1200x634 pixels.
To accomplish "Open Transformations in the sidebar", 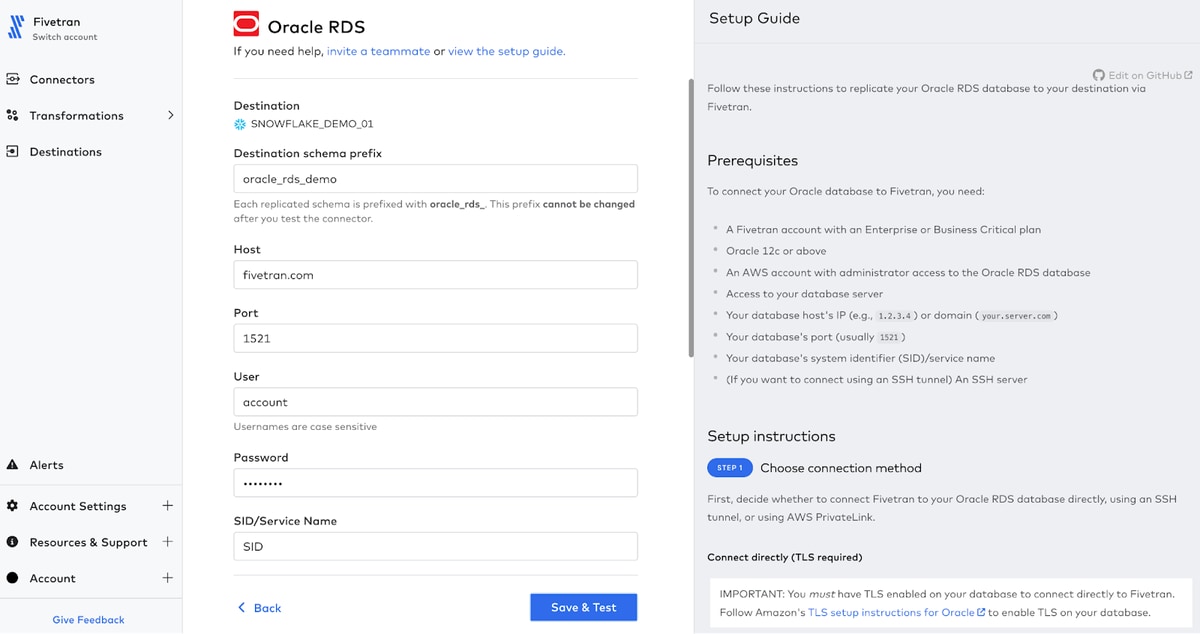I will tap(77, 116).
